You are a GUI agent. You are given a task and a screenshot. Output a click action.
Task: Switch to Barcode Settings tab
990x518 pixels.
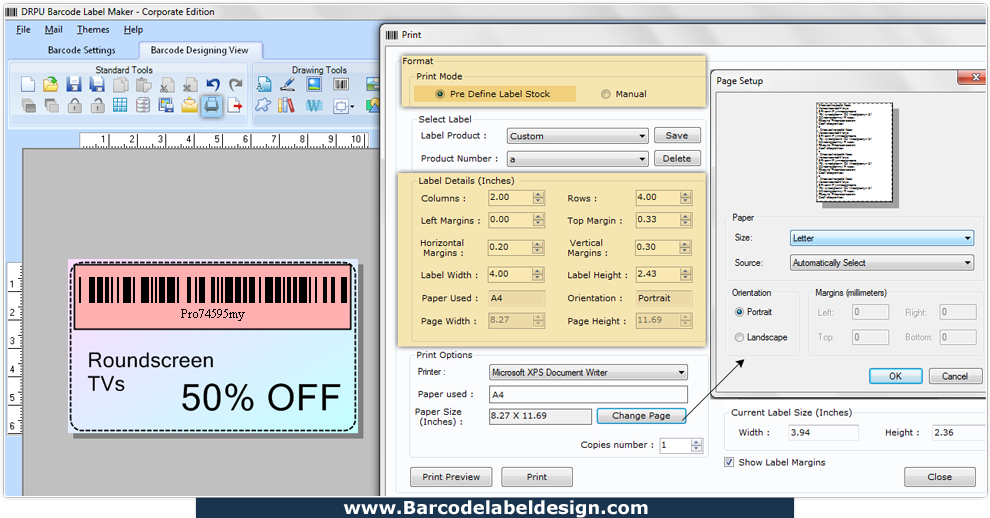click(81, 50)
